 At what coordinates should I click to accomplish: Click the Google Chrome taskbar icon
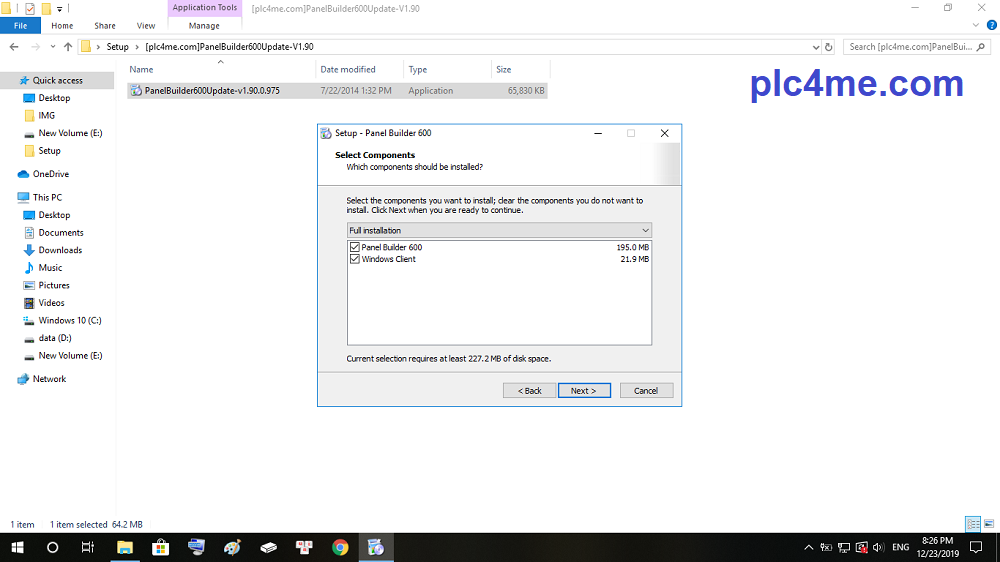point(340,547)
